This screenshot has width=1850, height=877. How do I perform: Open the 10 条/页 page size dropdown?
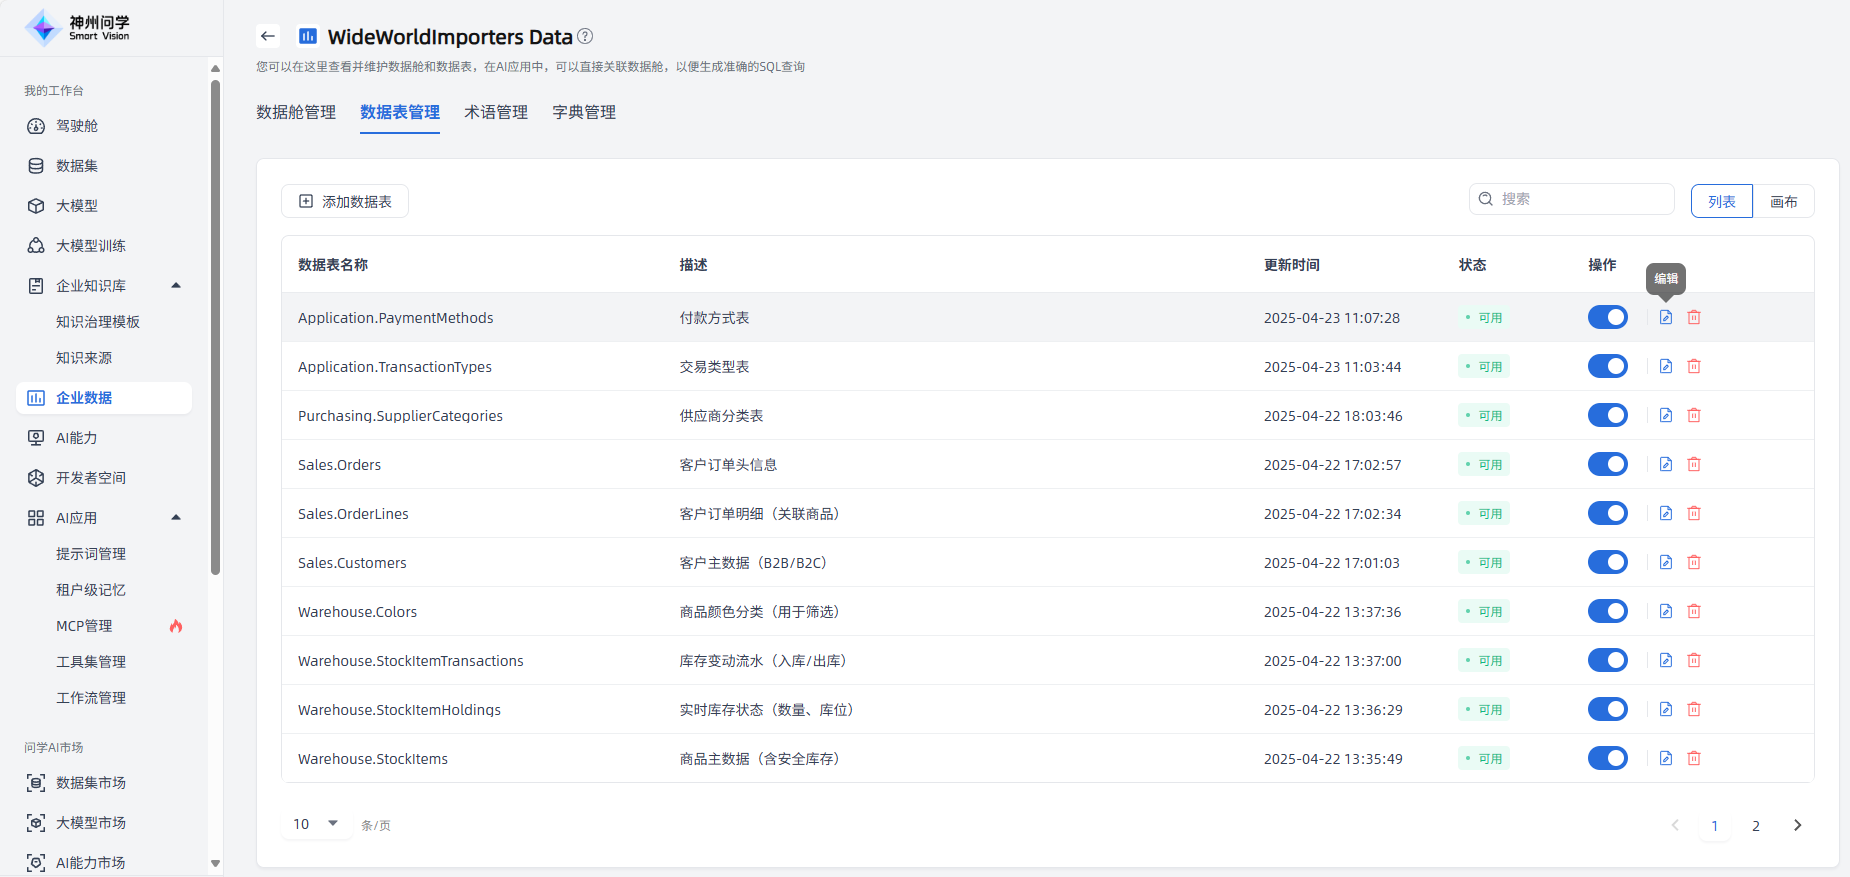tap(316, 824)
